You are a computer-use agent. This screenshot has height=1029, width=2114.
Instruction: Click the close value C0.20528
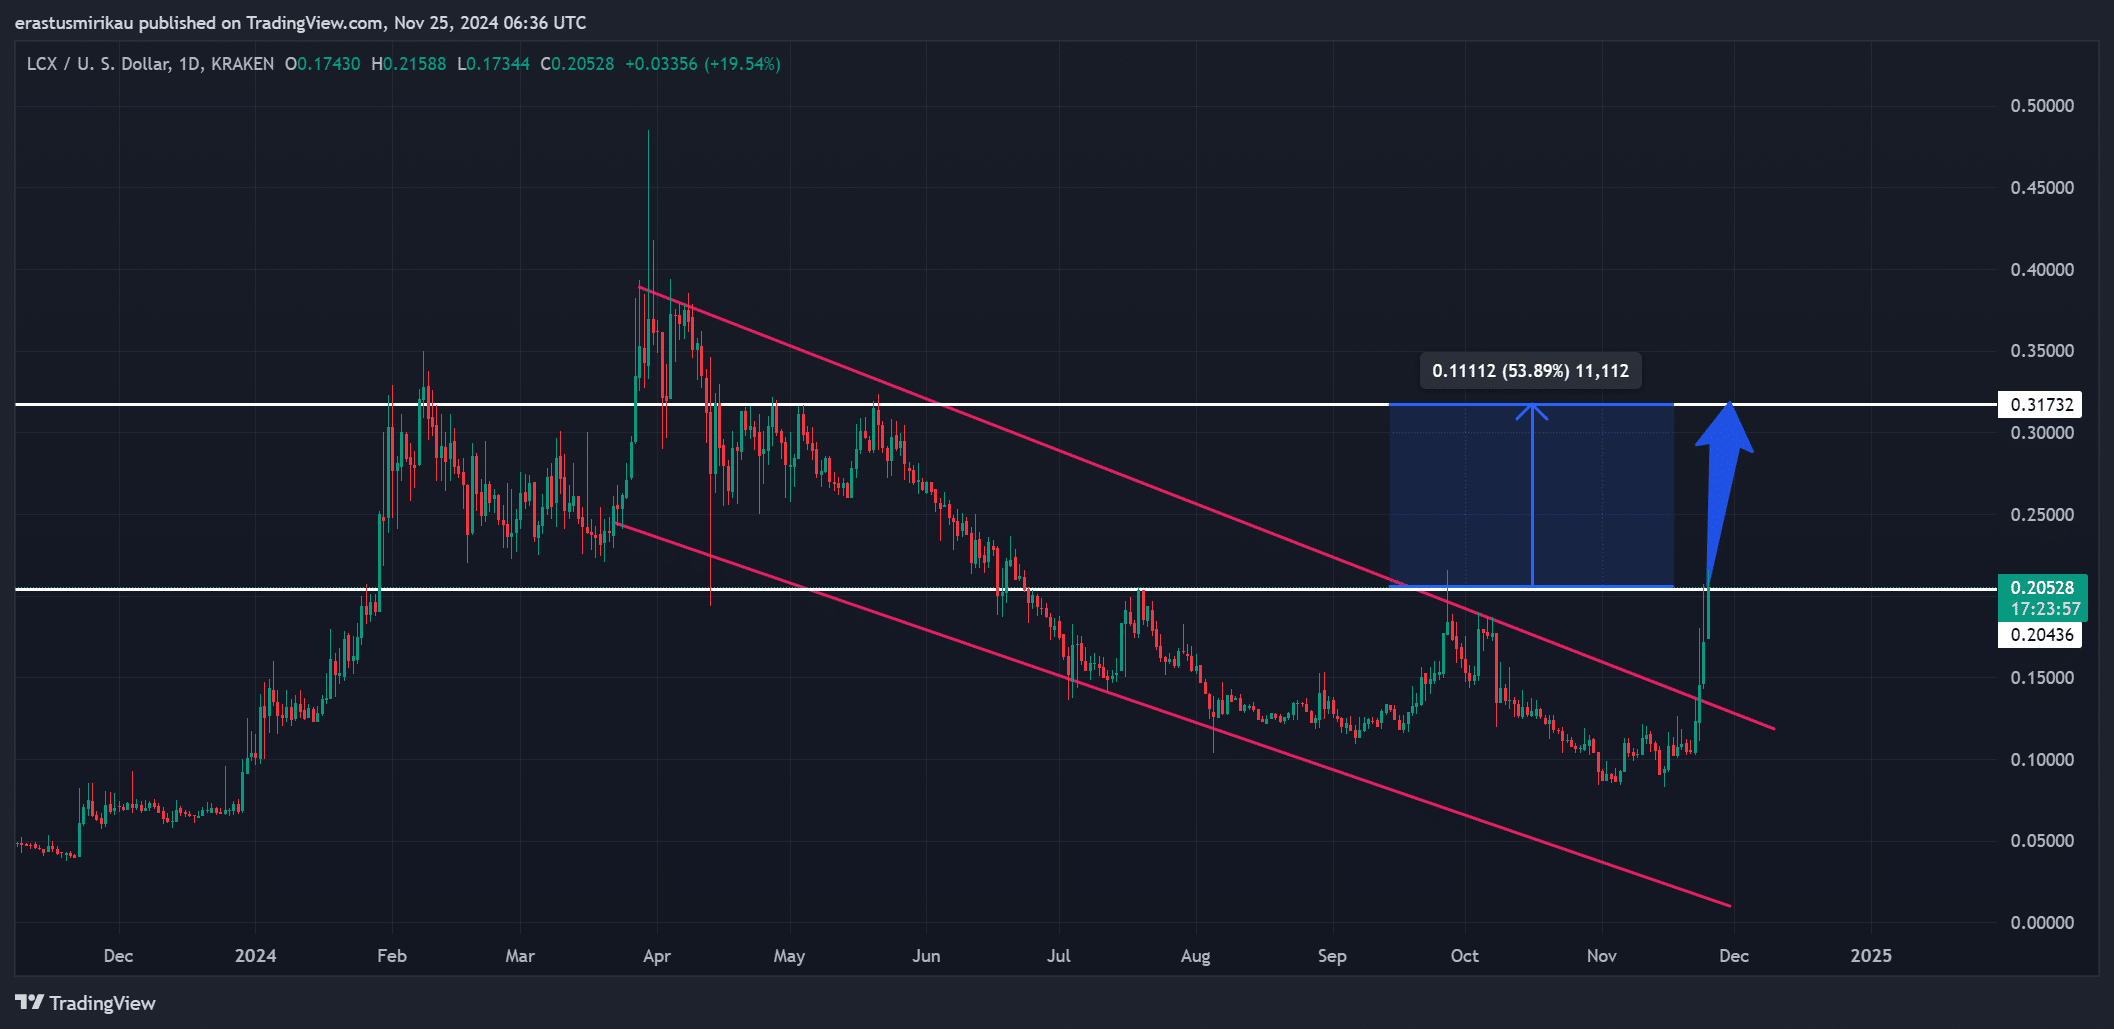577,64
